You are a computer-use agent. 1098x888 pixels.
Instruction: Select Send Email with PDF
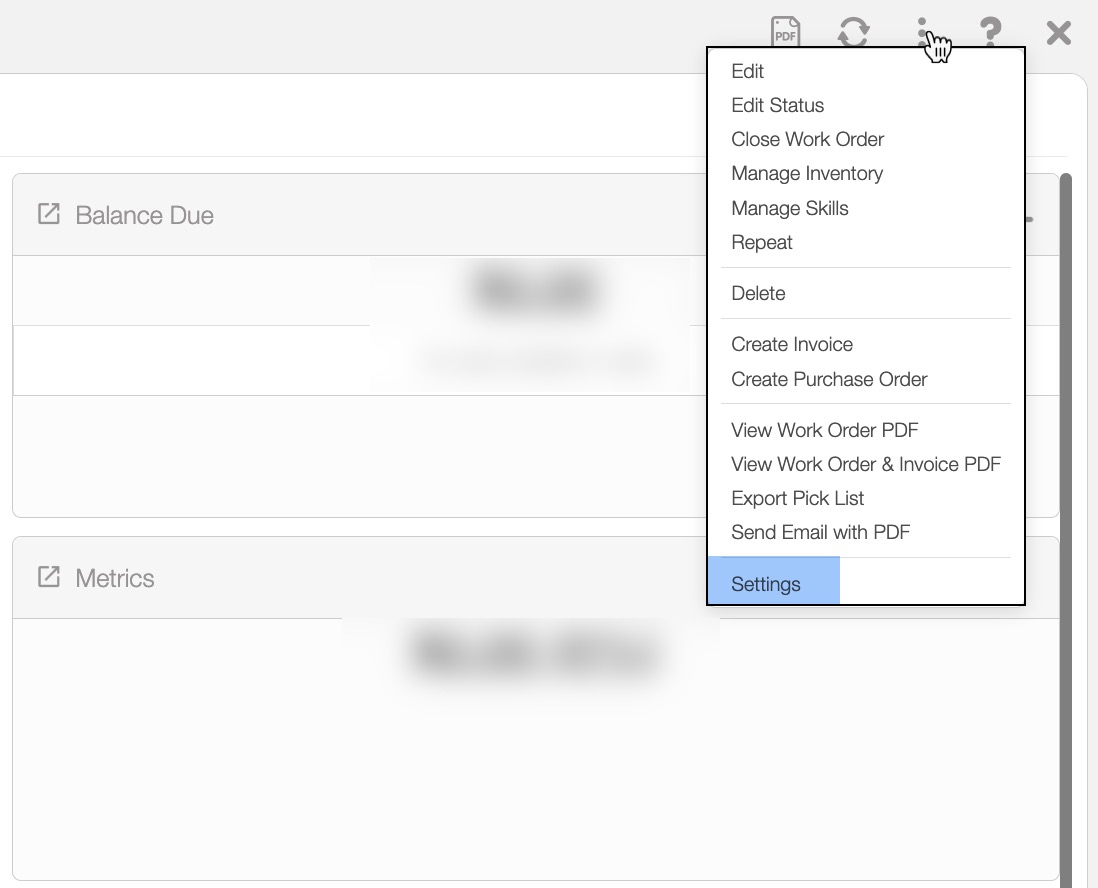point(820,532)
